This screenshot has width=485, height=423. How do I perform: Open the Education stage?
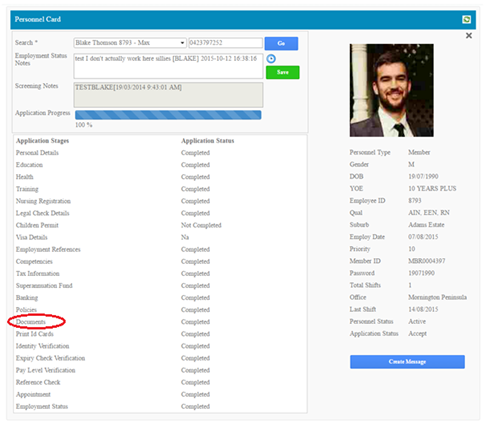[29, 165]
